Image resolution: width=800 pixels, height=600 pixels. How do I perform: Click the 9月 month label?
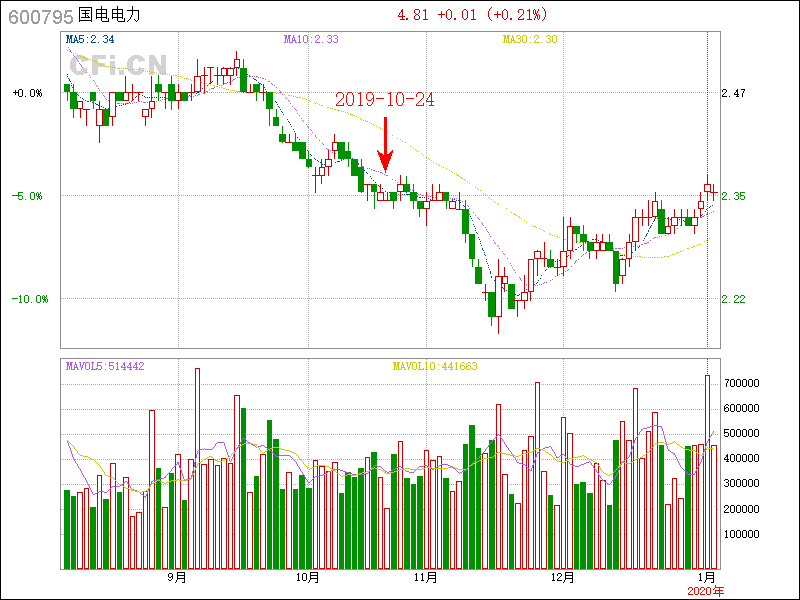click(x=177, y=578)
